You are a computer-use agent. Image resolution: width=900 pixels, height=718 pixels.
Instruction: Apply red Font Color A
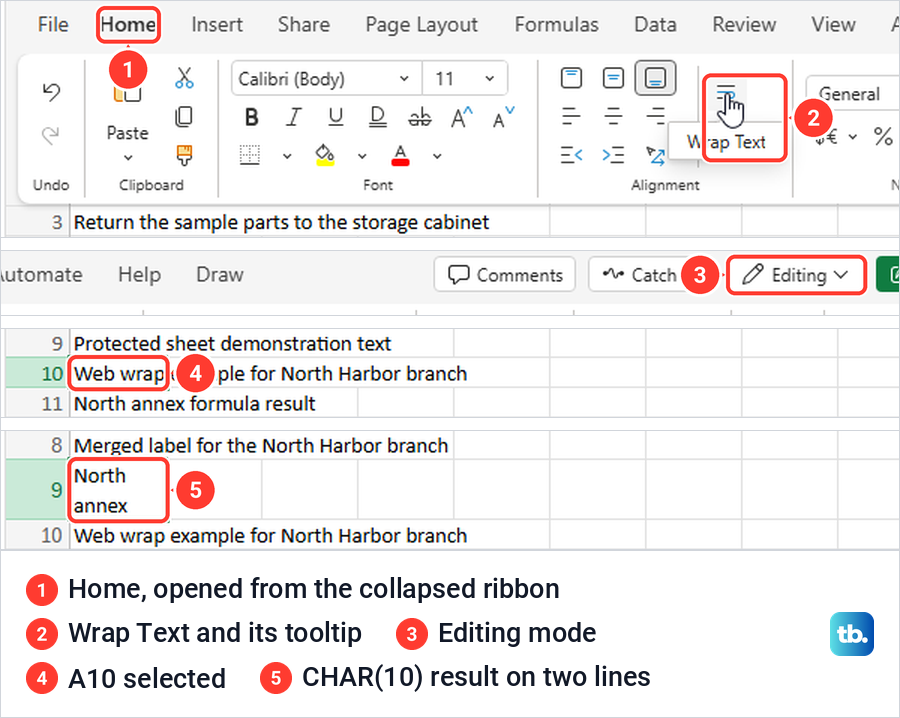[400, 155]
